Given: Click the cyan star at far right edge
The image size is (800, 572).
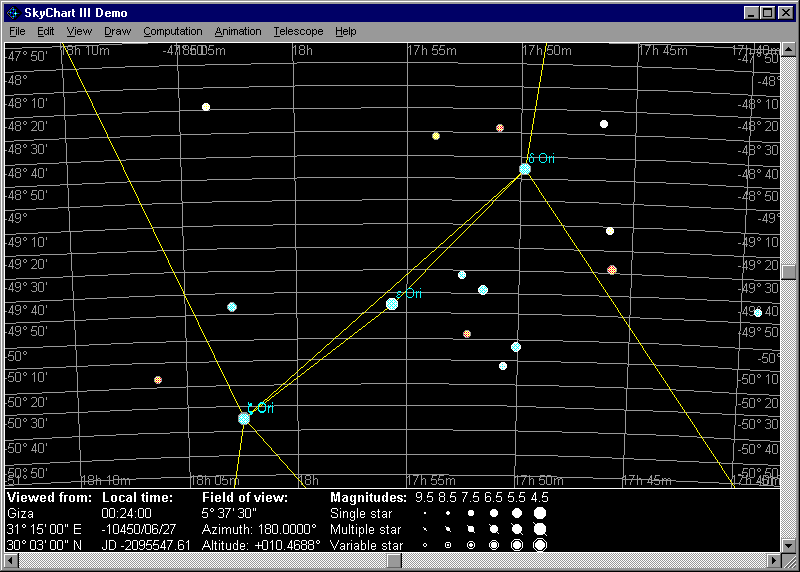Looking at the screenshot, I should coord(758,313).
